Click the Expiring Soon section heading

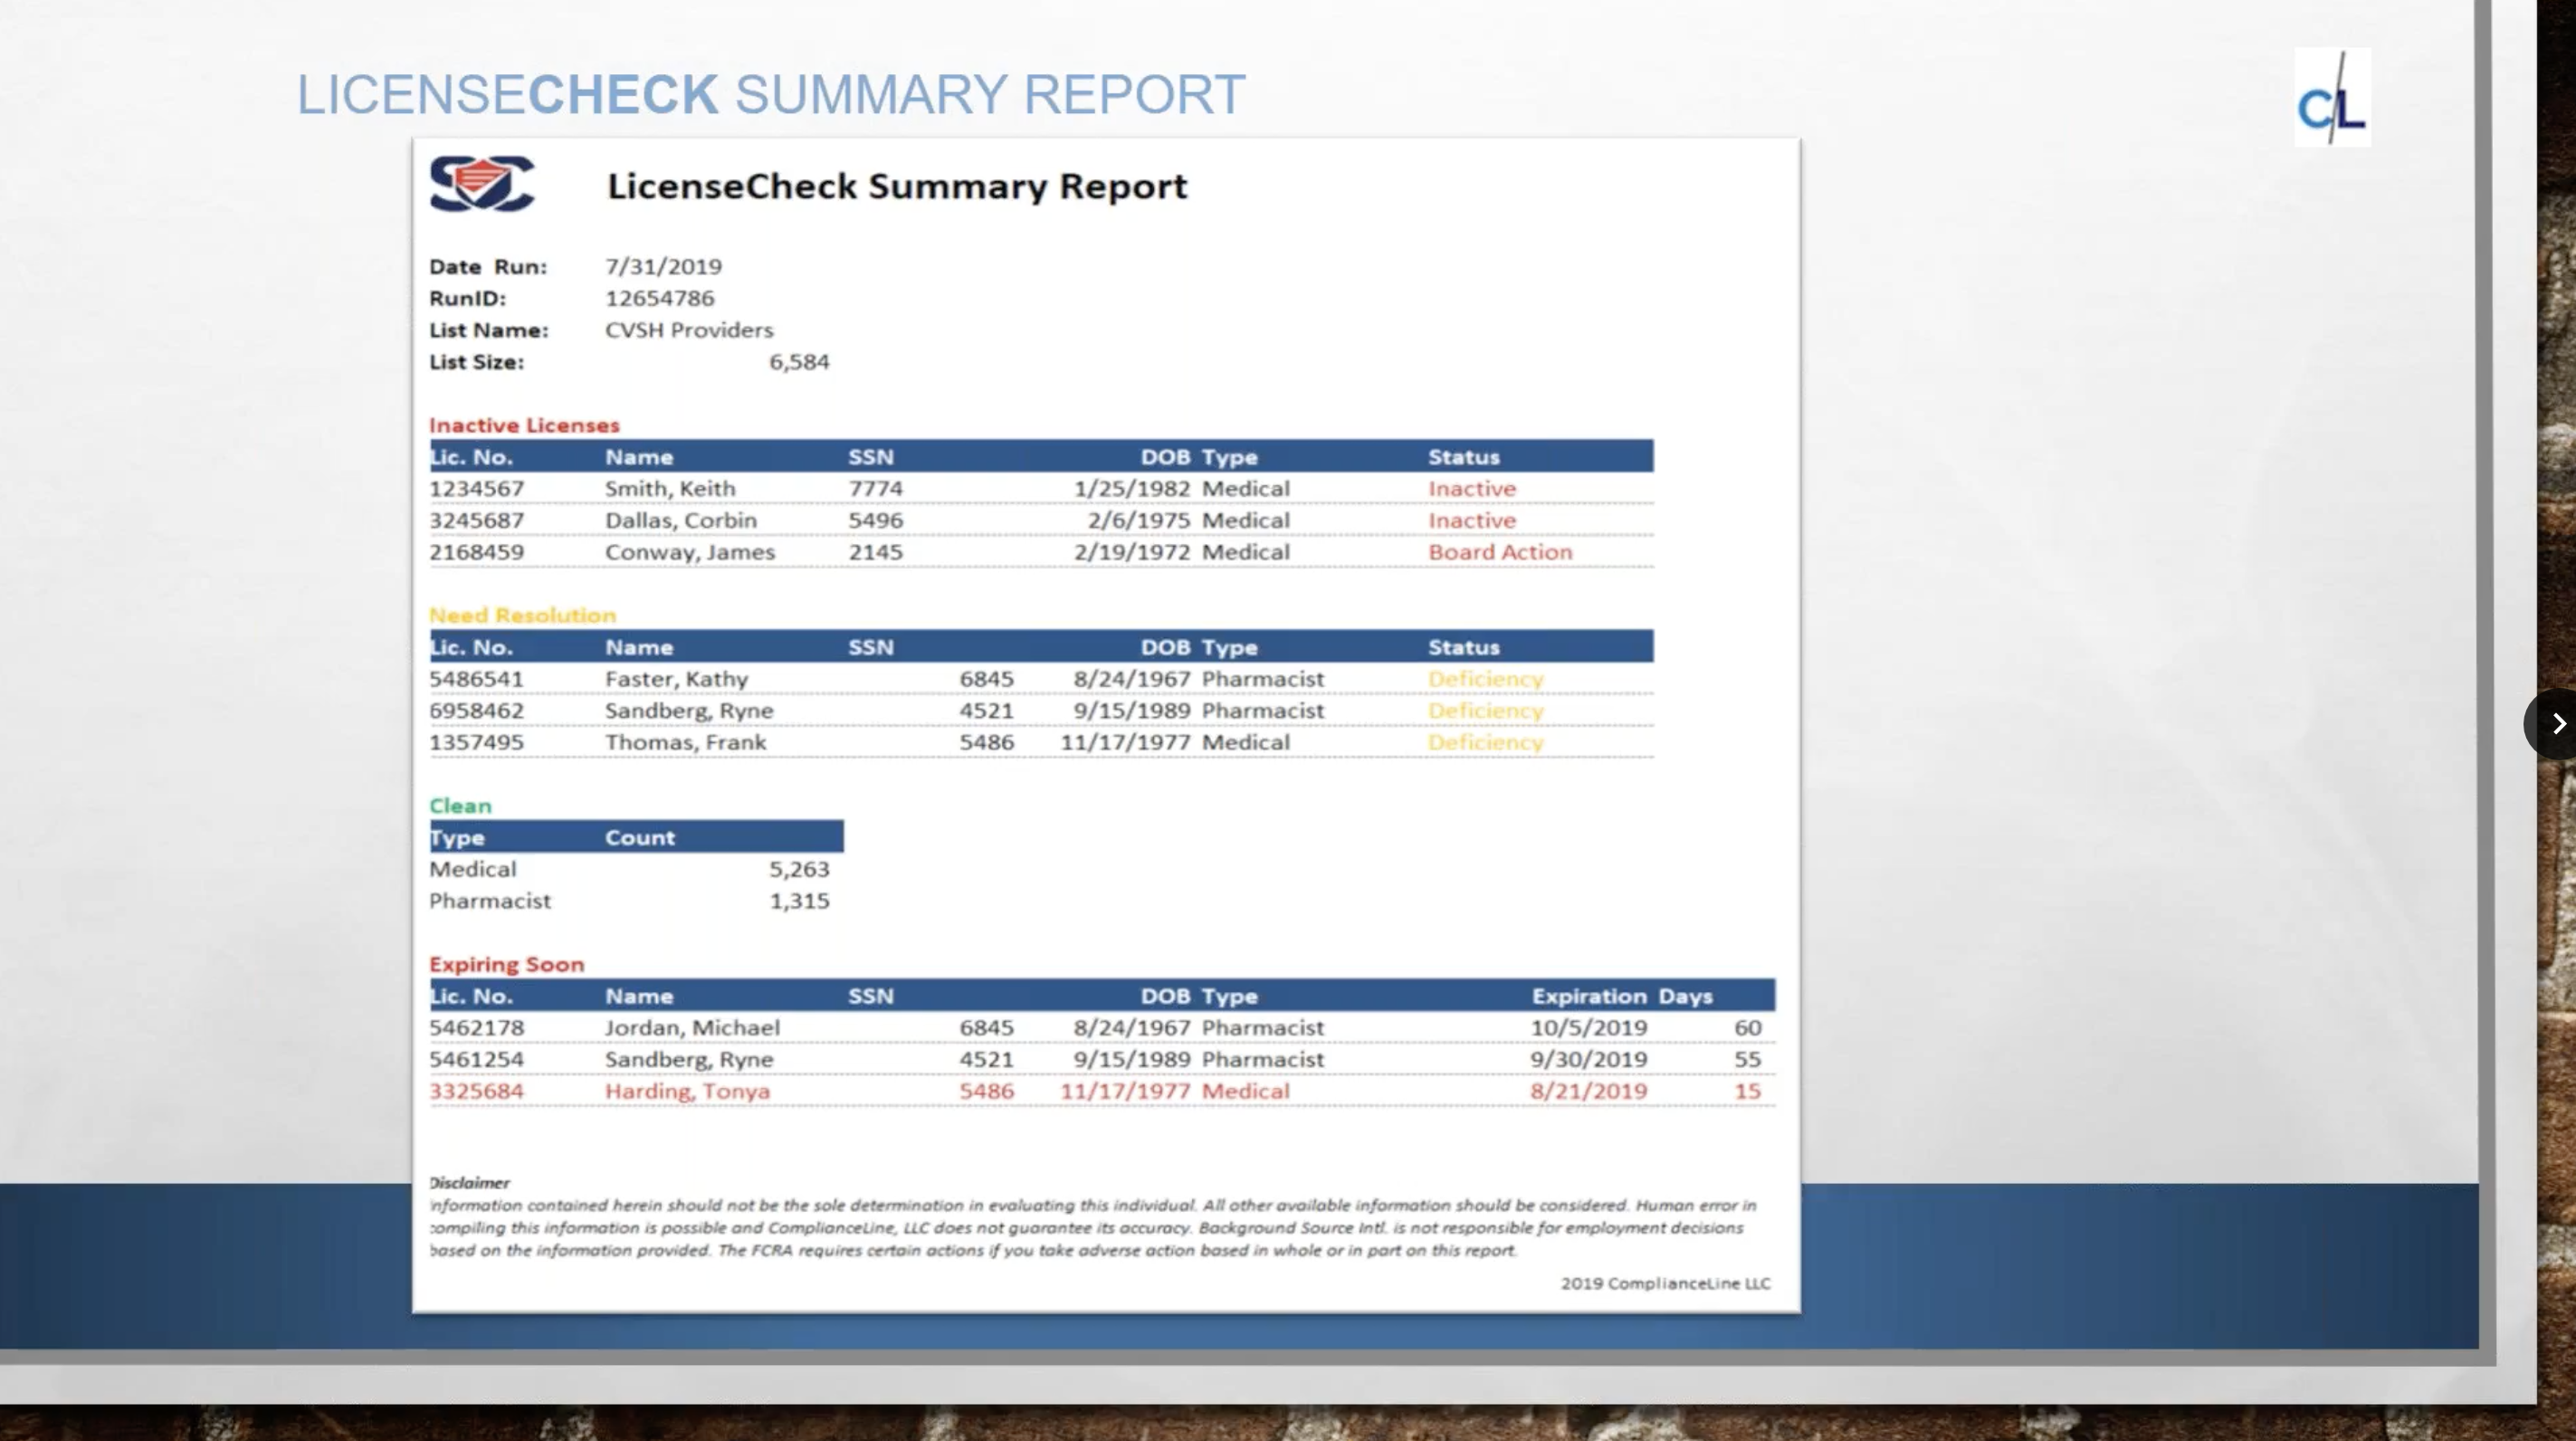coord(506,964)
